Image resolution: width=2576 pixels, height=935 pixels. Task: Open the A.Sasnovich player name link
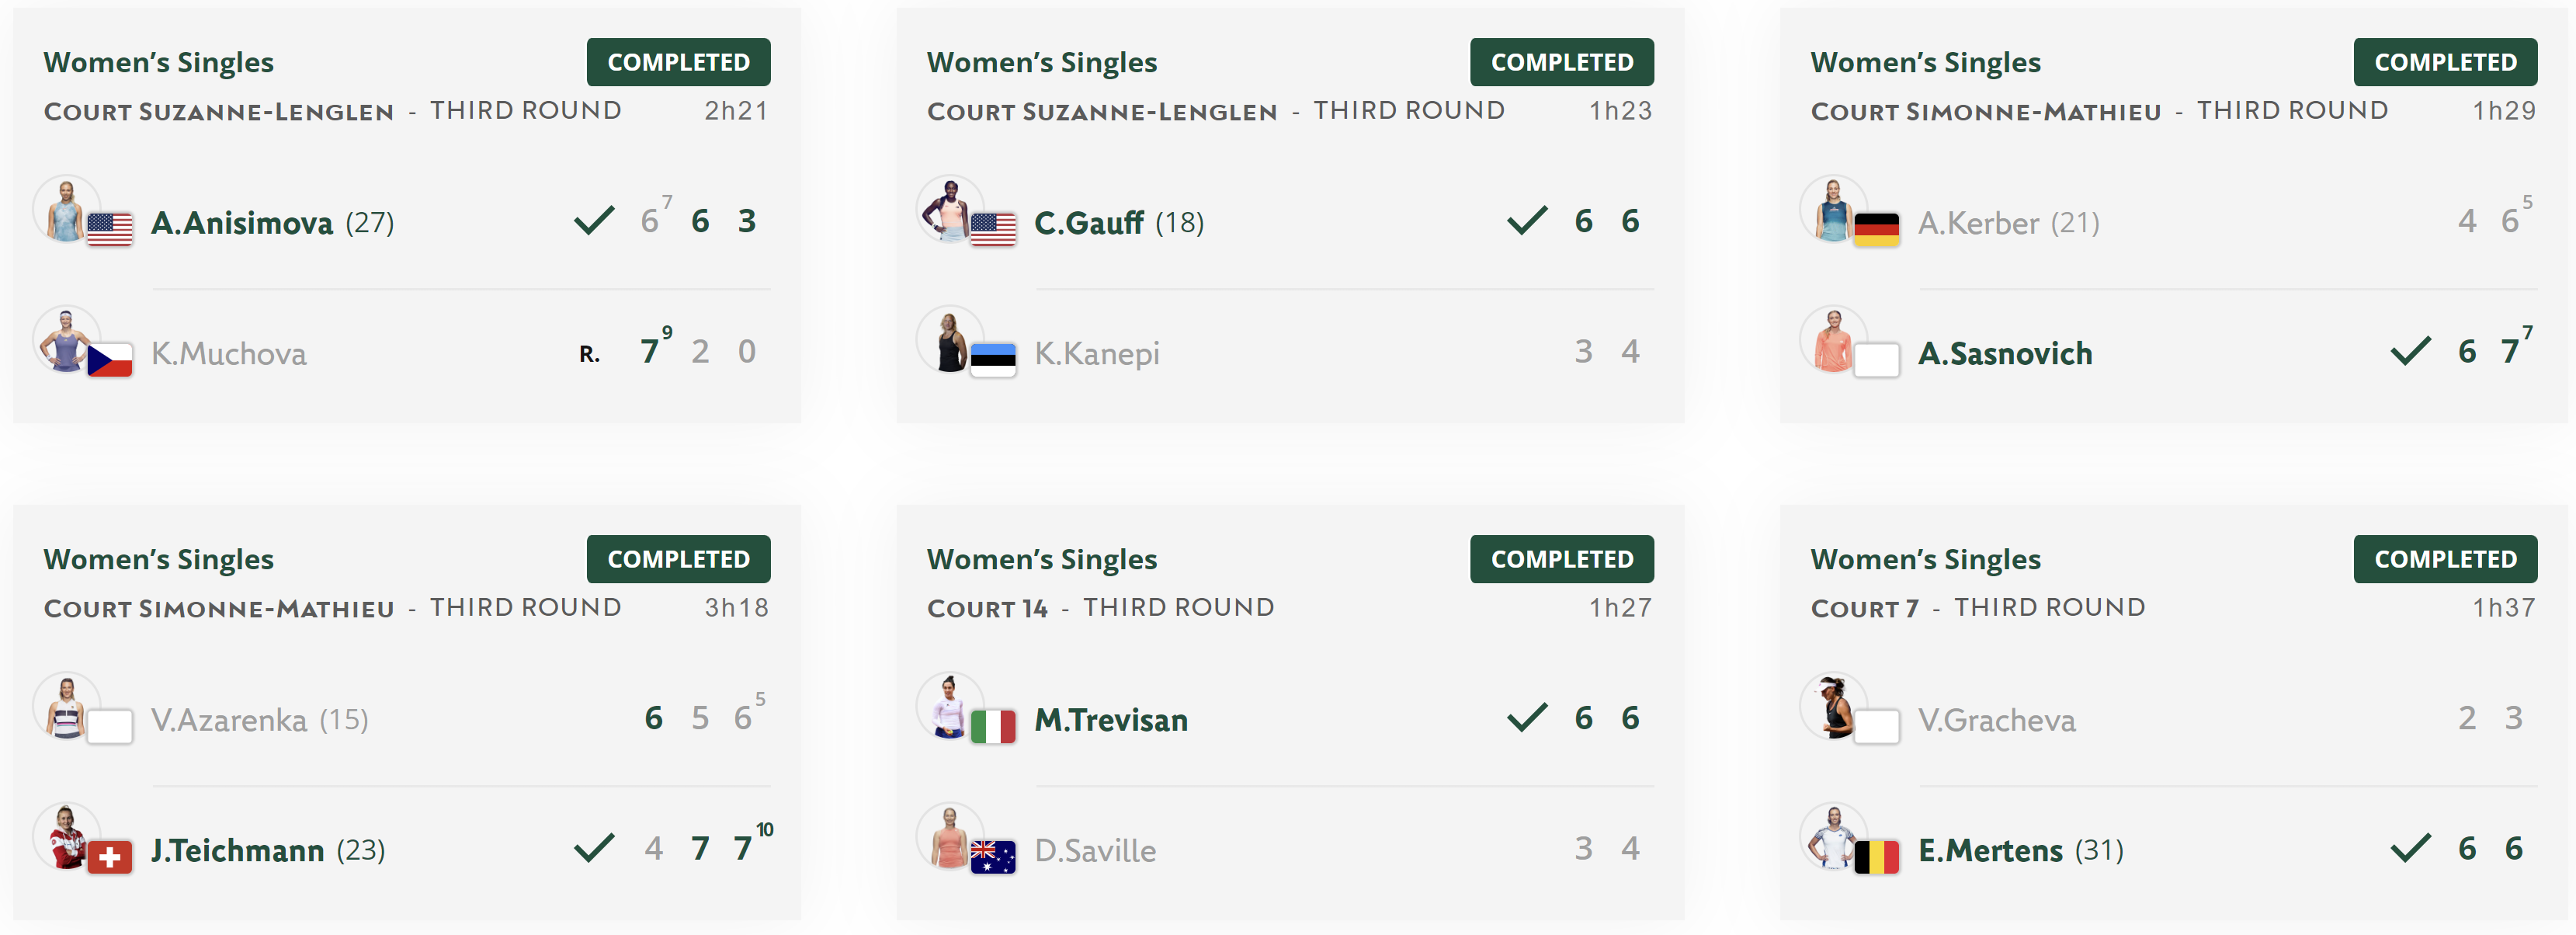click(x=2004, y=353)
